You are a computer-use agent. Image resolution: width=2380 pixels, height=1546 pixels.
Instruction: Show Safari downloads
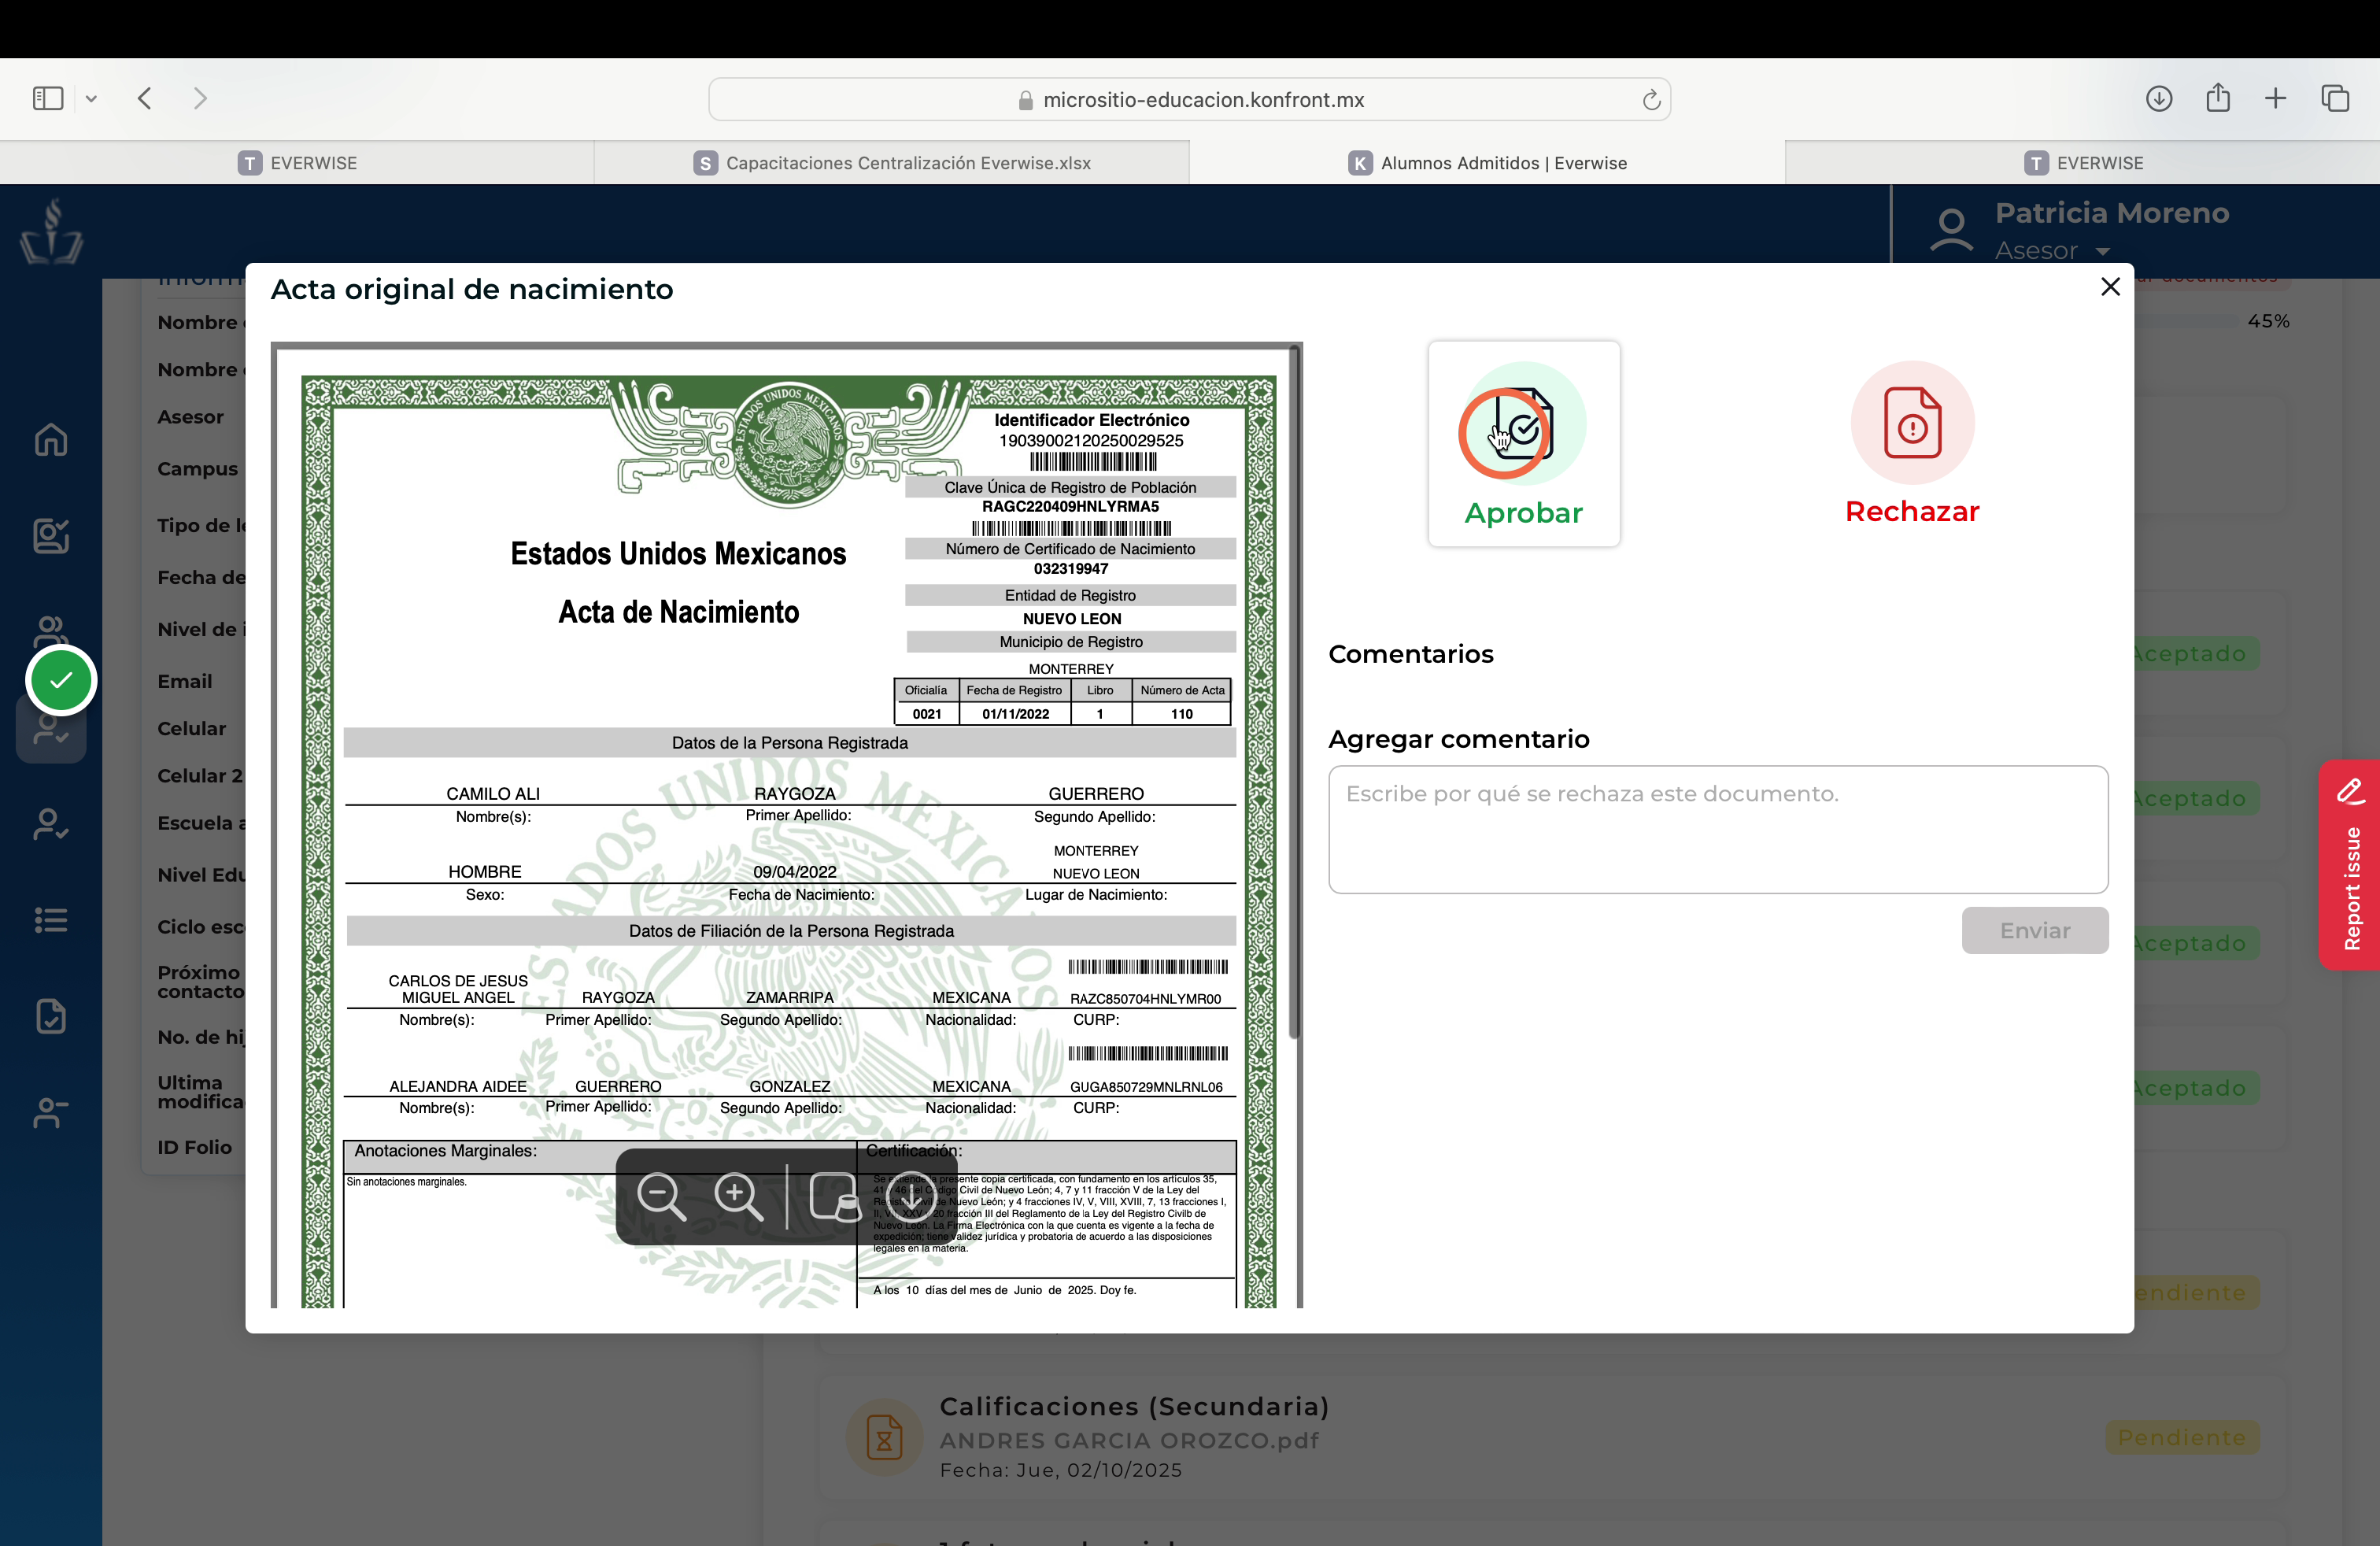point(2159,98)
